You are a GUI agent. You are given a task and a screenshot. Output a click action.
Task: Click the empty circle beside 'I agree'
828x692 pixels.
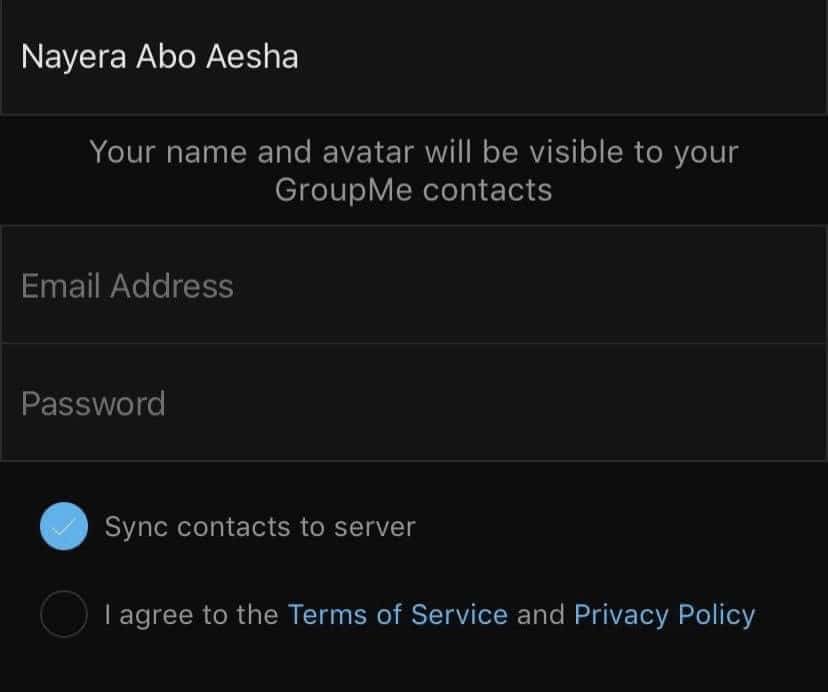click(x=64, y=613)
